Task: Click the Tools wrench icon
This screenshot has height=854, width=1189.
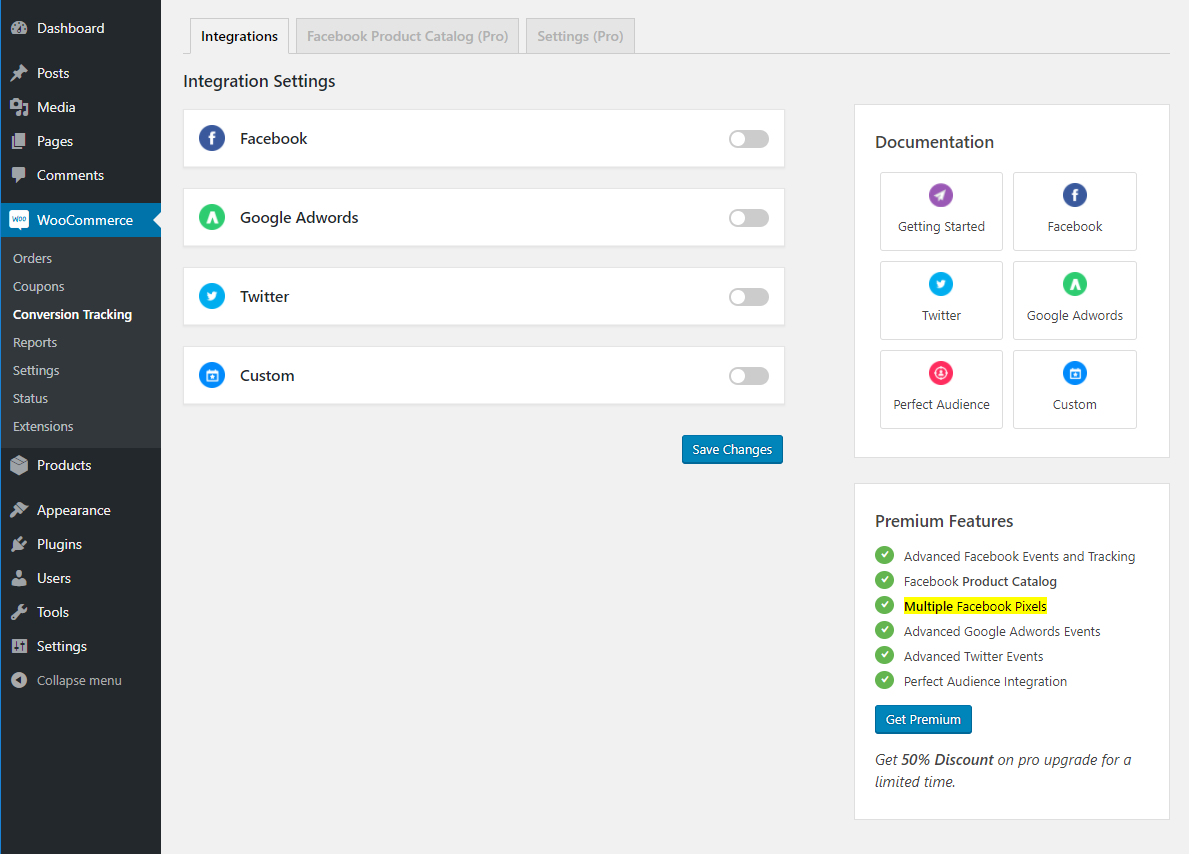Action: click(19, 612)
